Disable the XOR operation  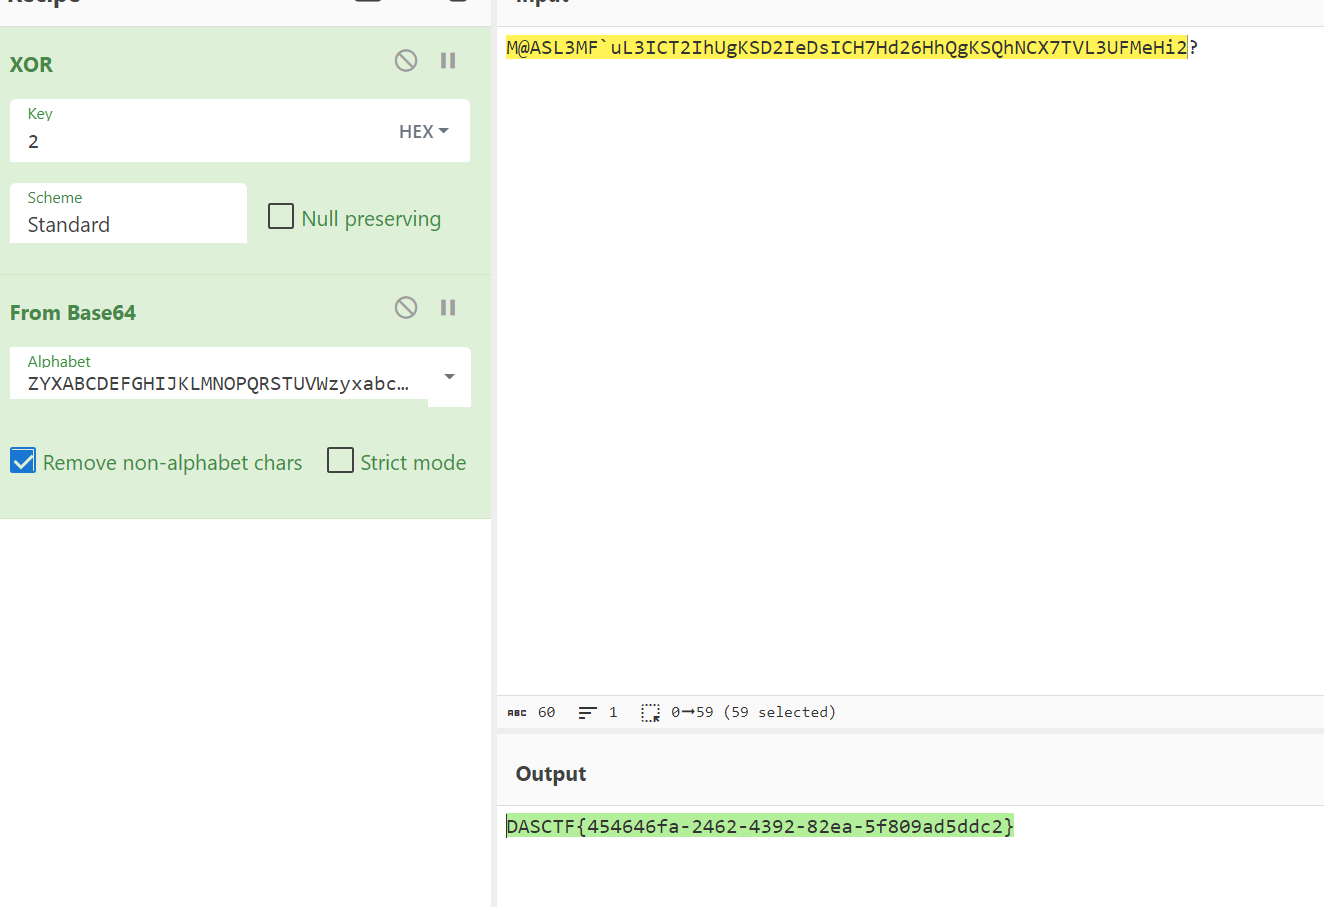(x=405, y=61)
